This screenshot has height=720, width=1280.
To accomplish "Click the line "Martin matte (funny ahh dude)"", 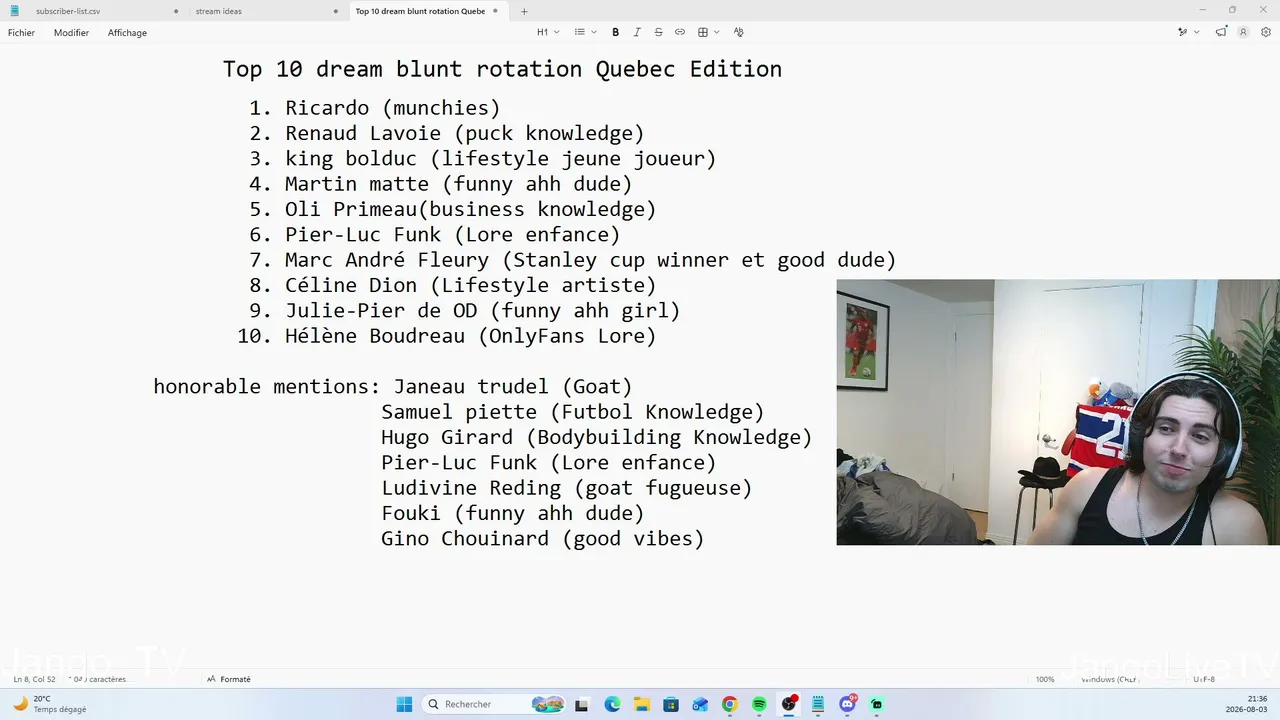I will click(x=458, y=184).
